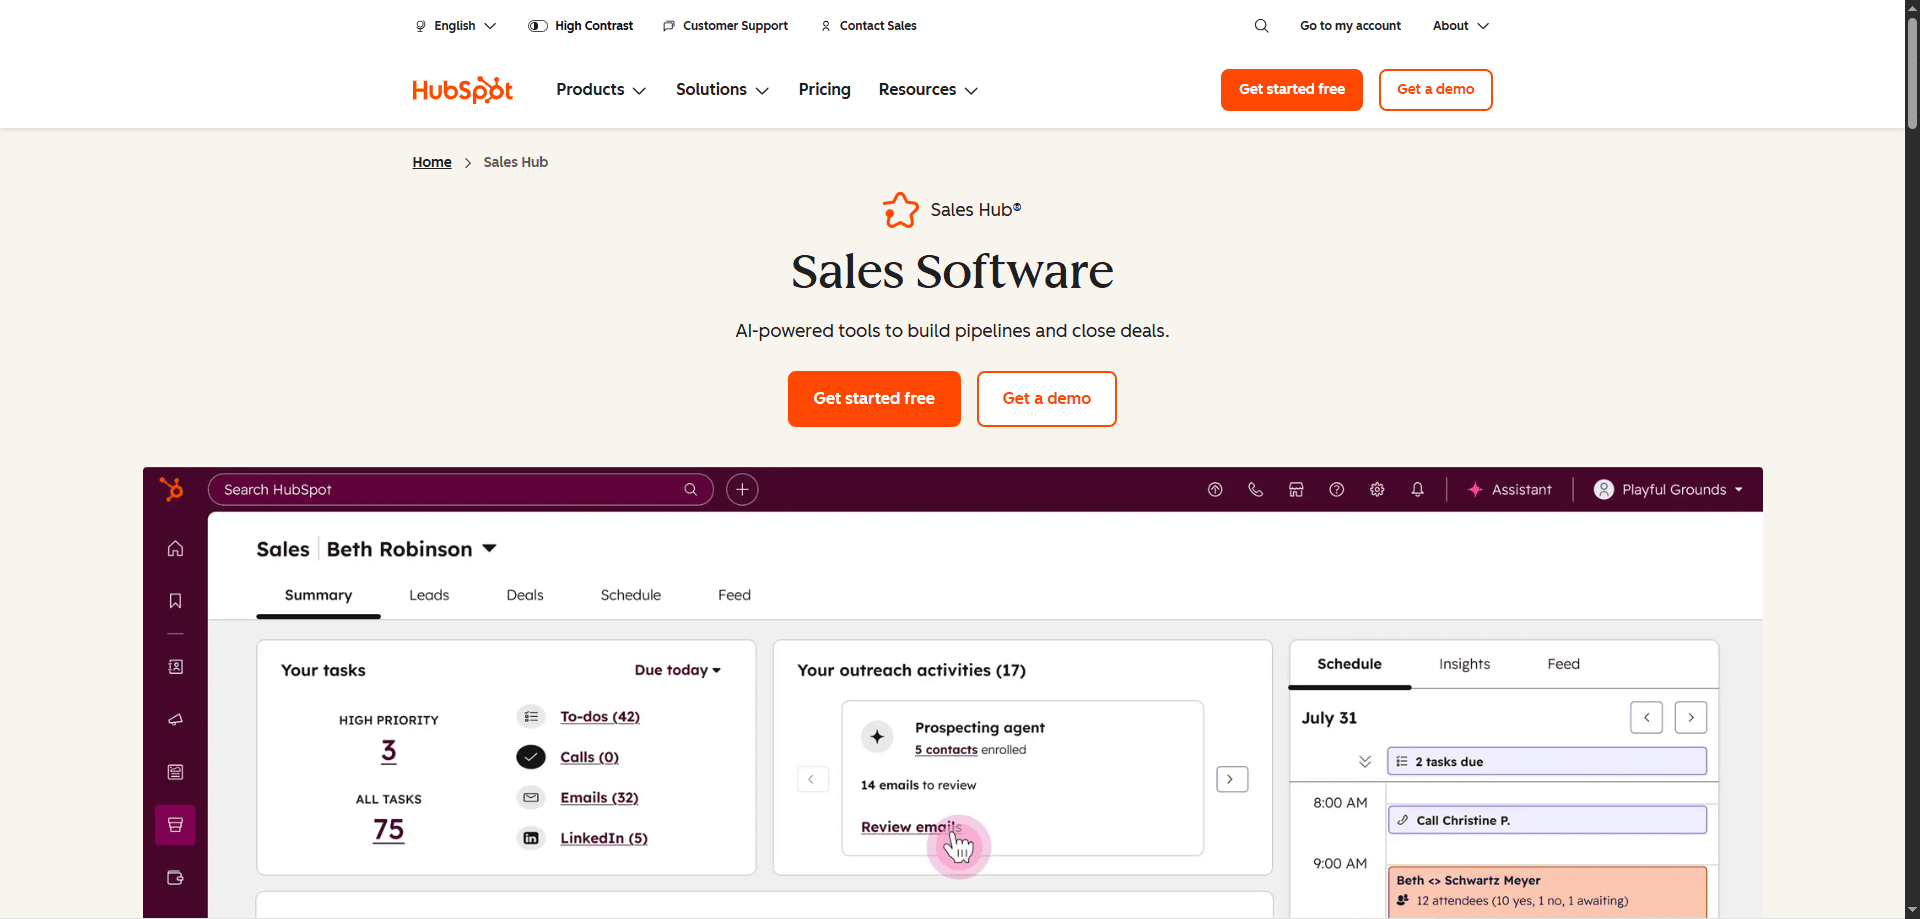1920x919 pixels.
Task: Click the HubSpot logo in the header
Action: coord(462,90)
